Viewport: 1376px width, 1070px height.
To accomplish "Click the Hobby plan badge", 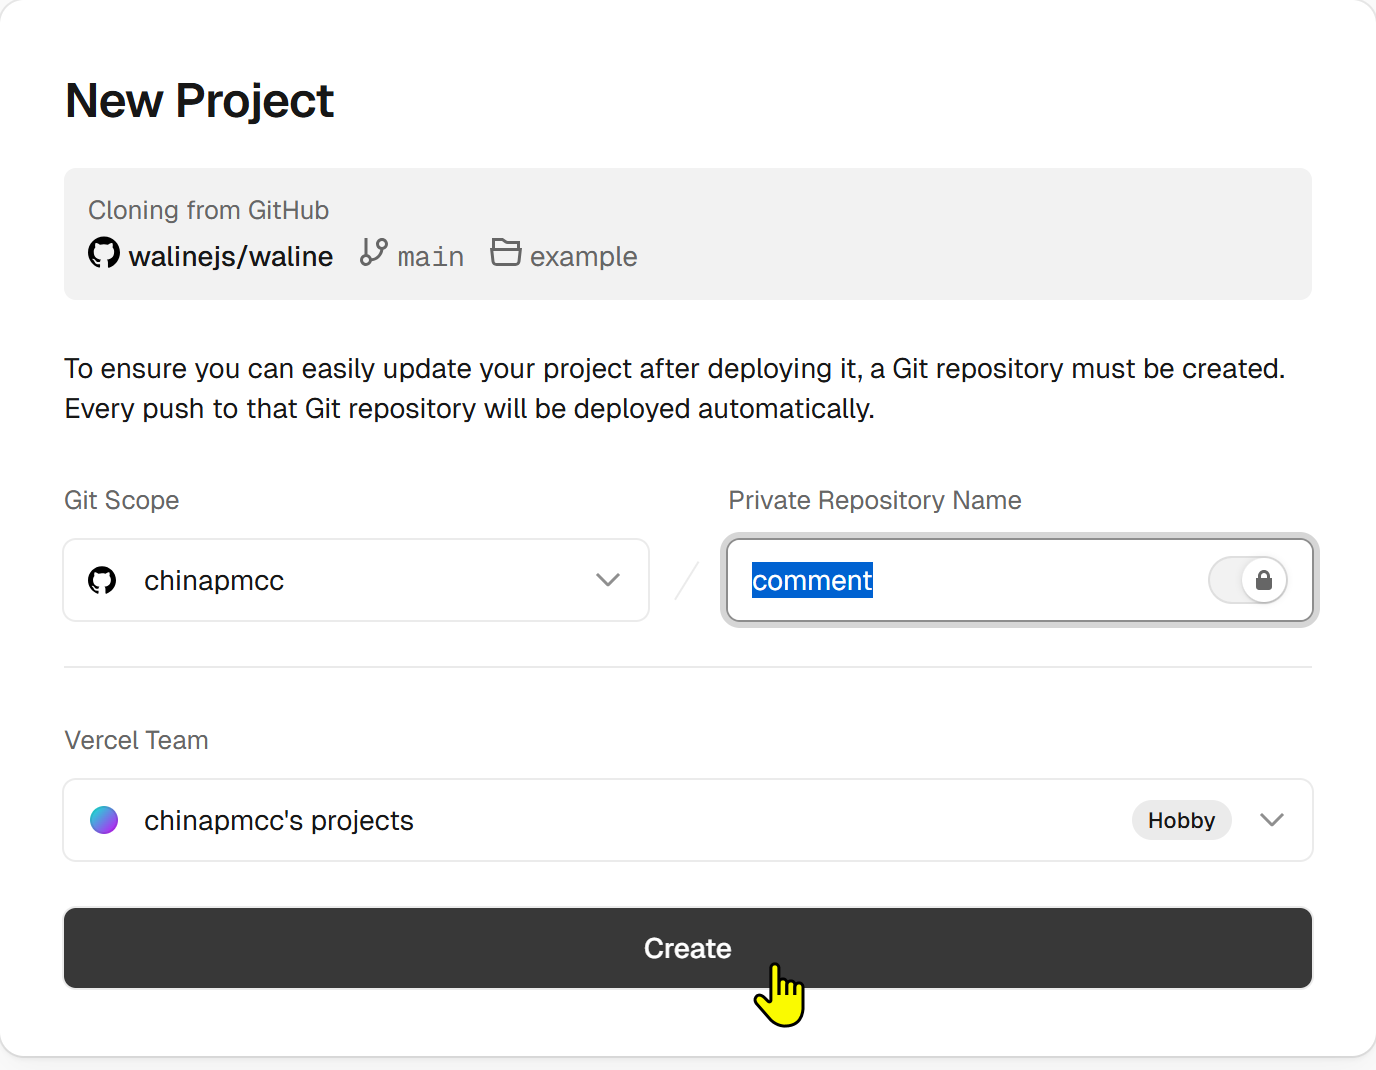I will [x=1181, y=820].
